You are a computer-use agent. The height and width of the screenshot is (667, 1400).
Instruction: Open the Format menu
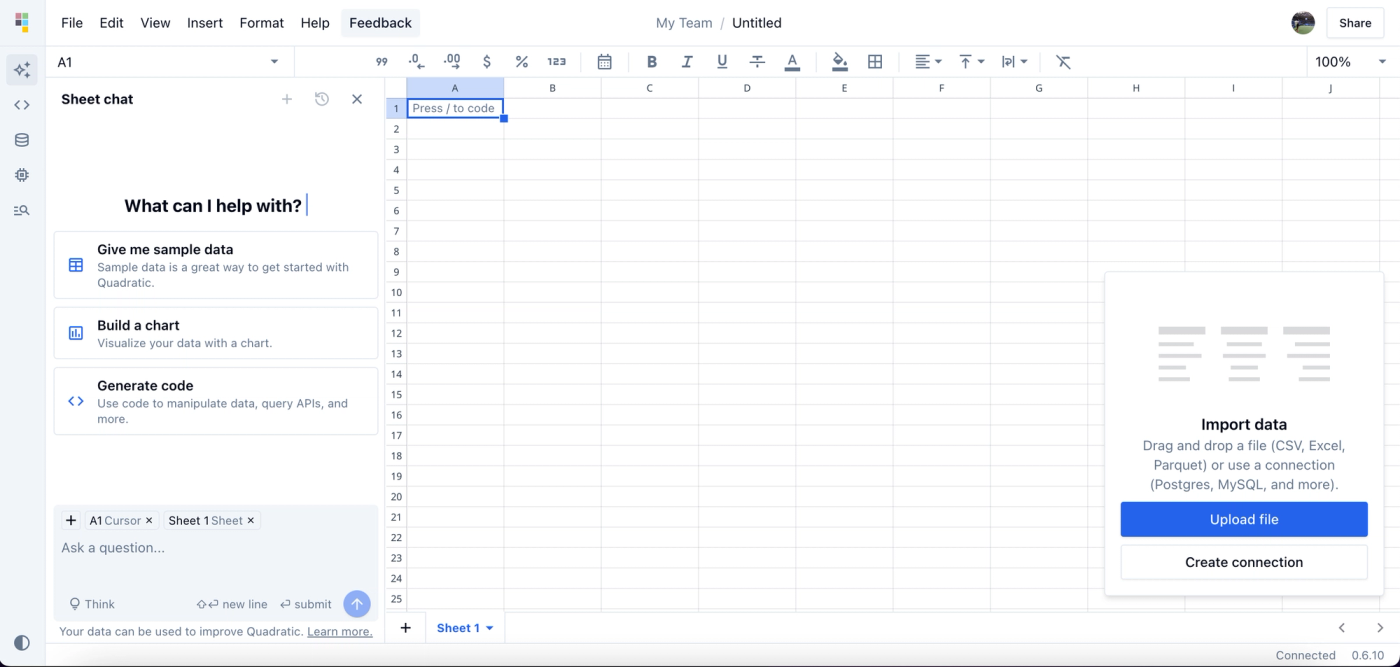tap(261, 22)
